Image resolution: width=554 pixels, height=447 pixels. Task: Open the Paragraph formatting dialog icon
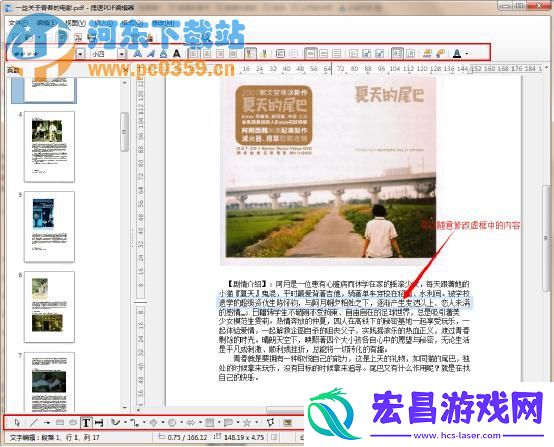(x=441, y=54)
